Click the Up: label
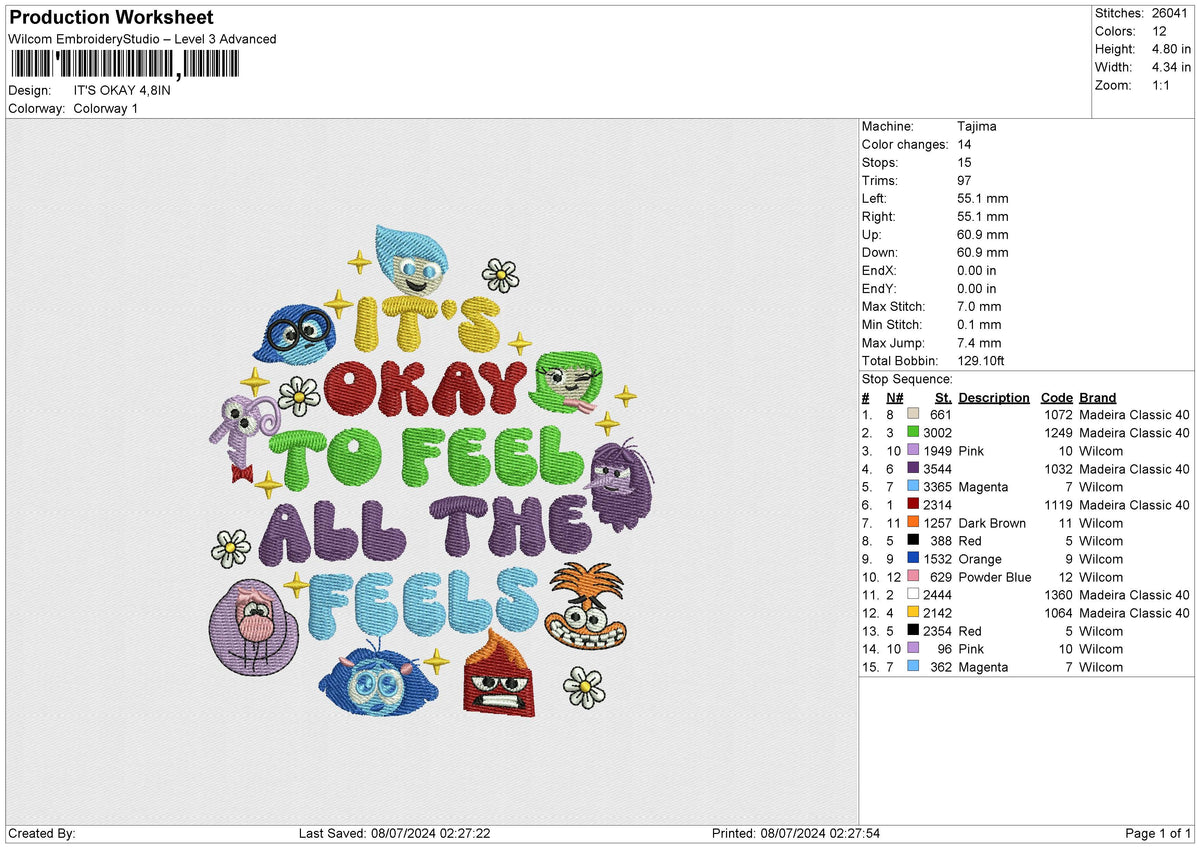The image size is (1200, 848). (872, 235)
